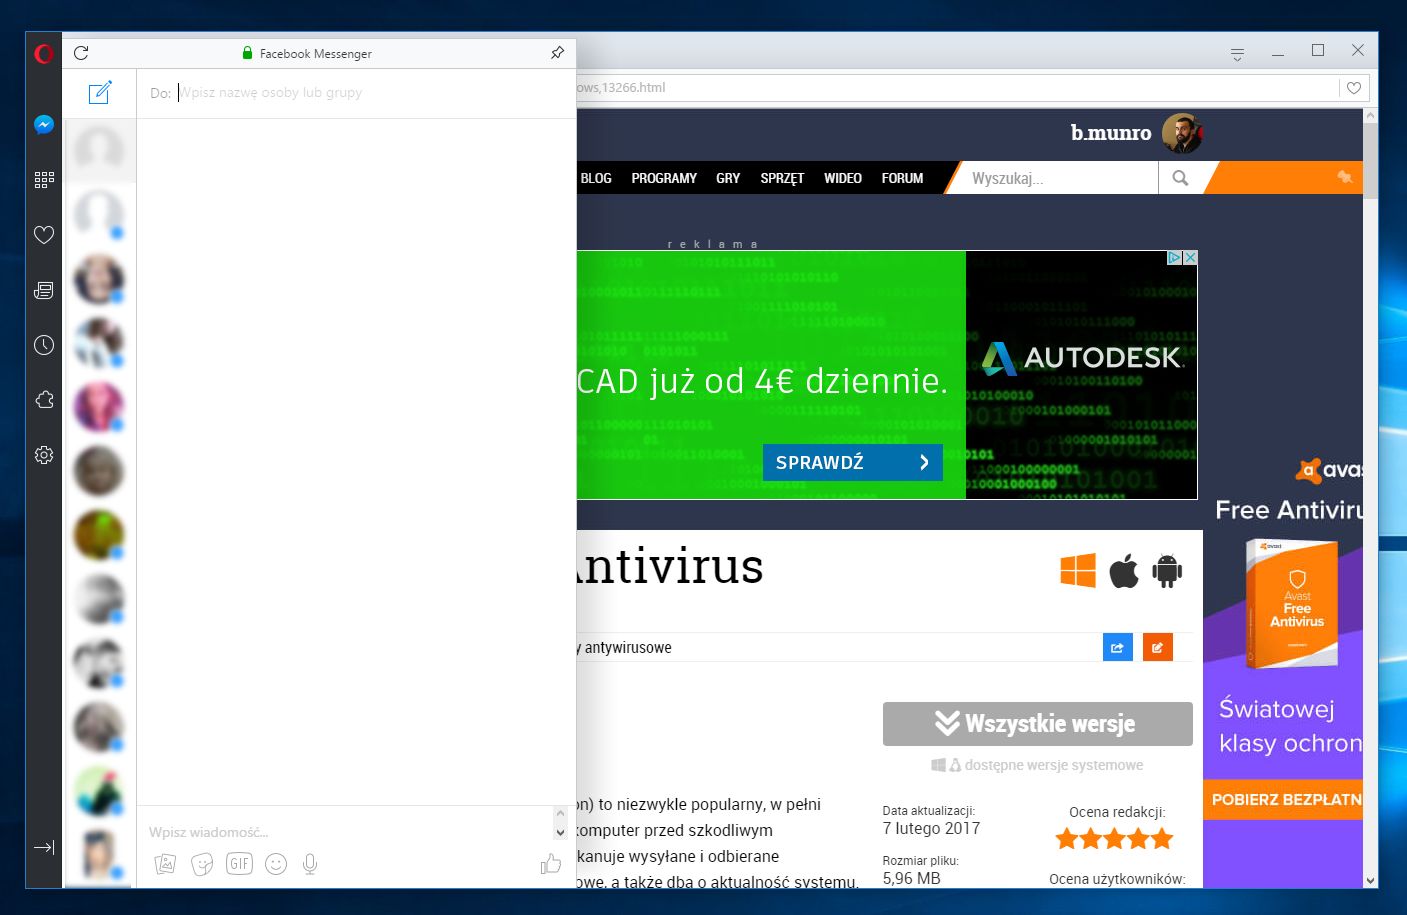Viewport: 1407px width, 915px height.
Task: Focus the Messenger recipient name field
Action: (x=370, y=93)
